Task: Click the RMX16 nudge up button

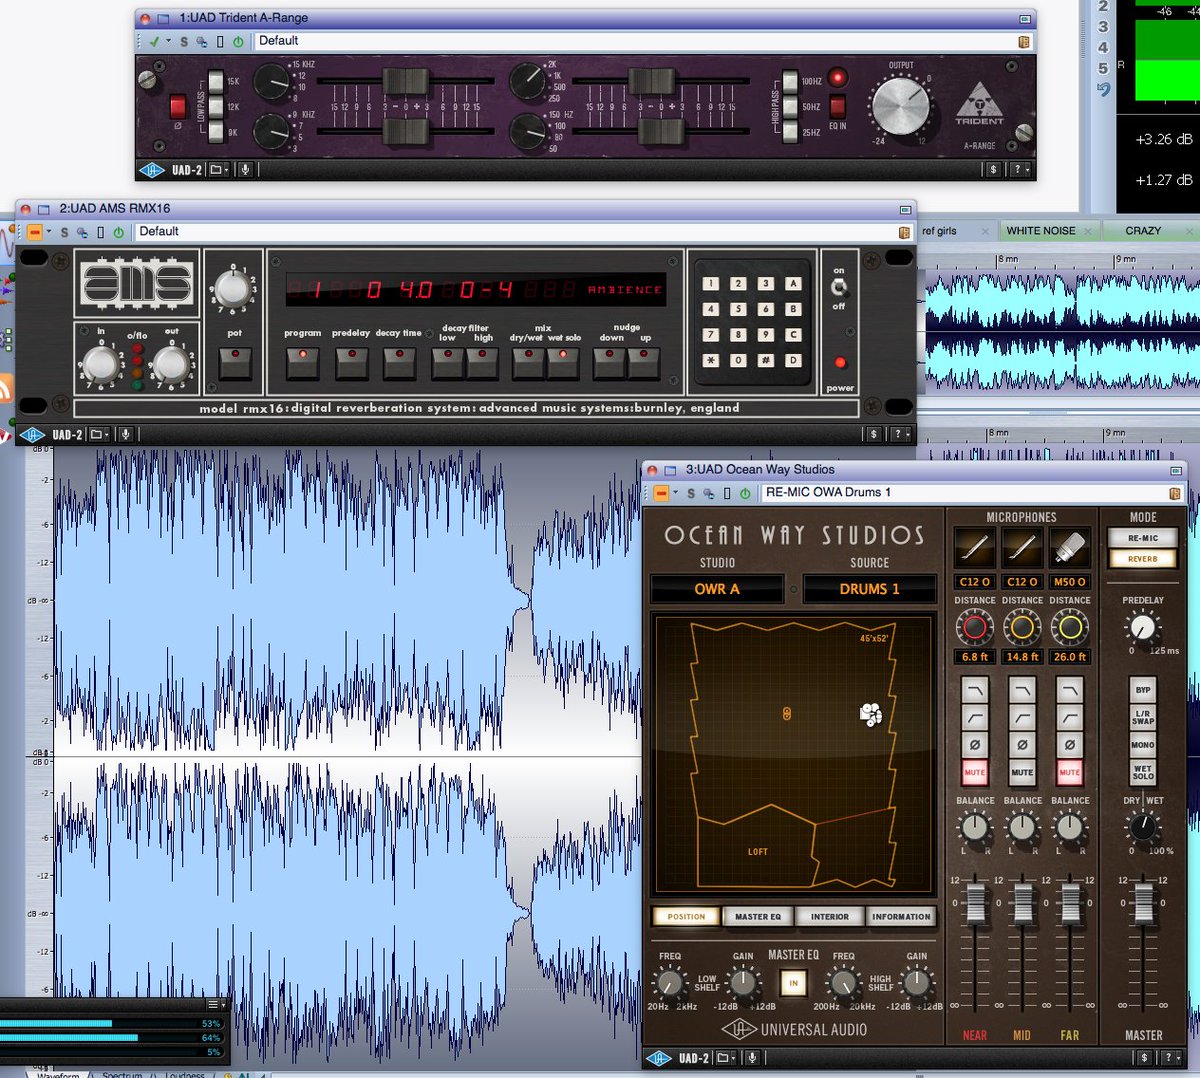Action: click(x=643, y=363)
